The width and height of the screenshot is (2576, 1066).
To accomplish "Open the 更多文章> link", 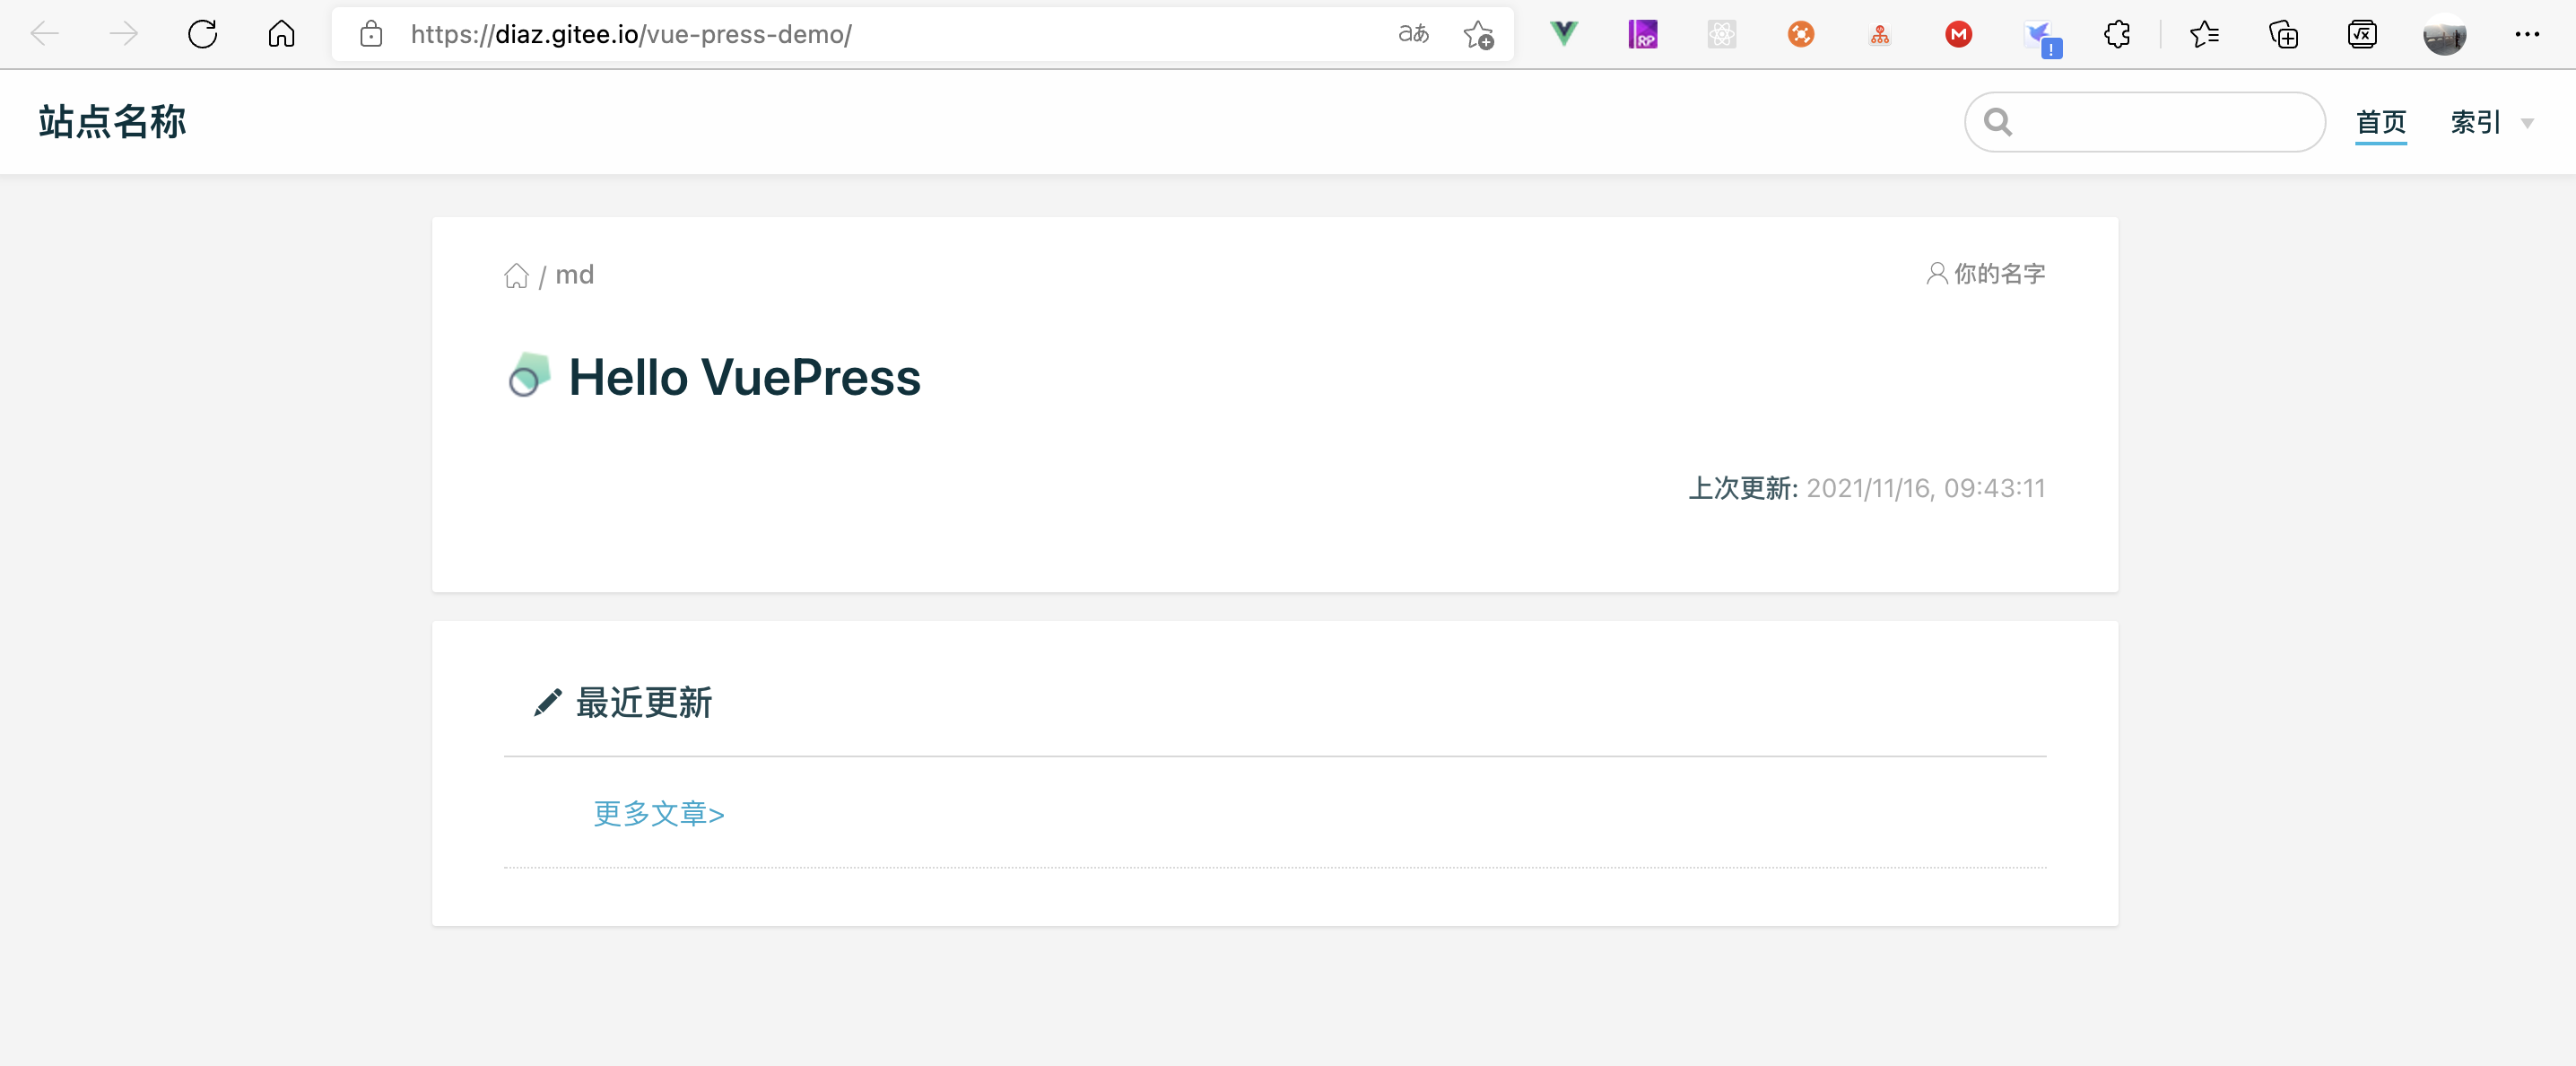I will click(x=659, y=813).
